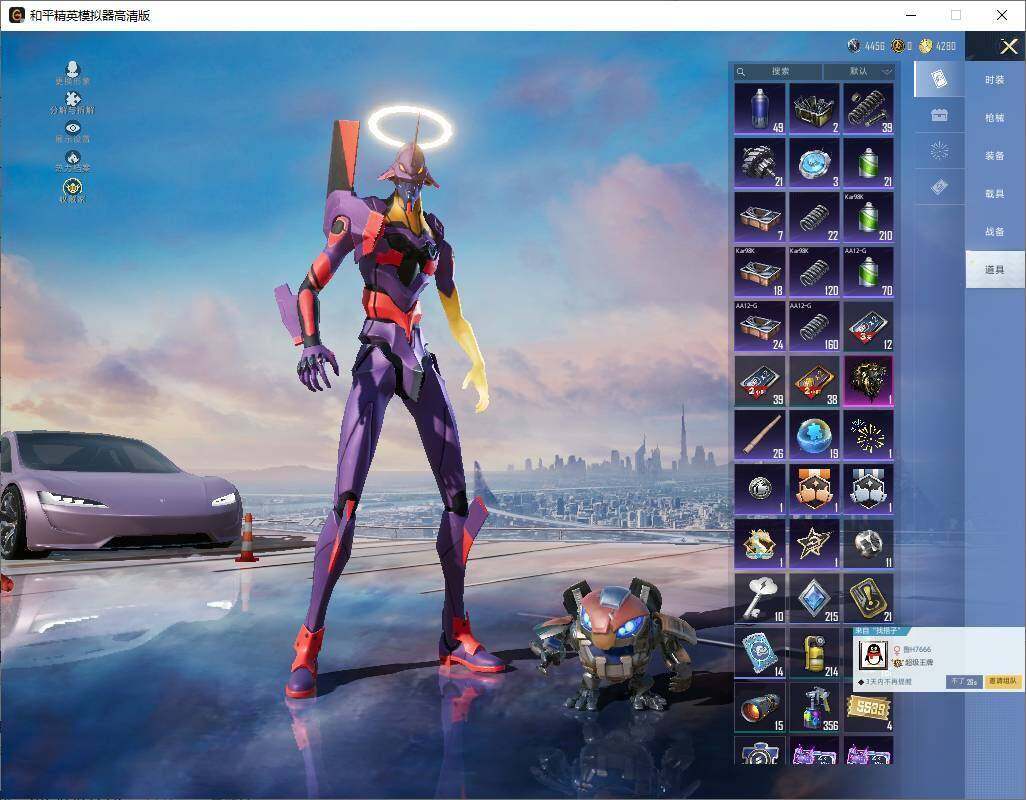Select the Kar98K spring item with count 120

click(814, 272)
